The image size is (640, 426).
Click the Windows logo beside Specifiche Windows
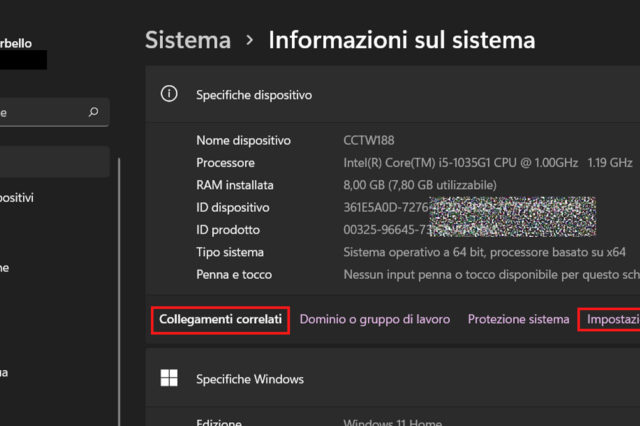tap(169, 378)
